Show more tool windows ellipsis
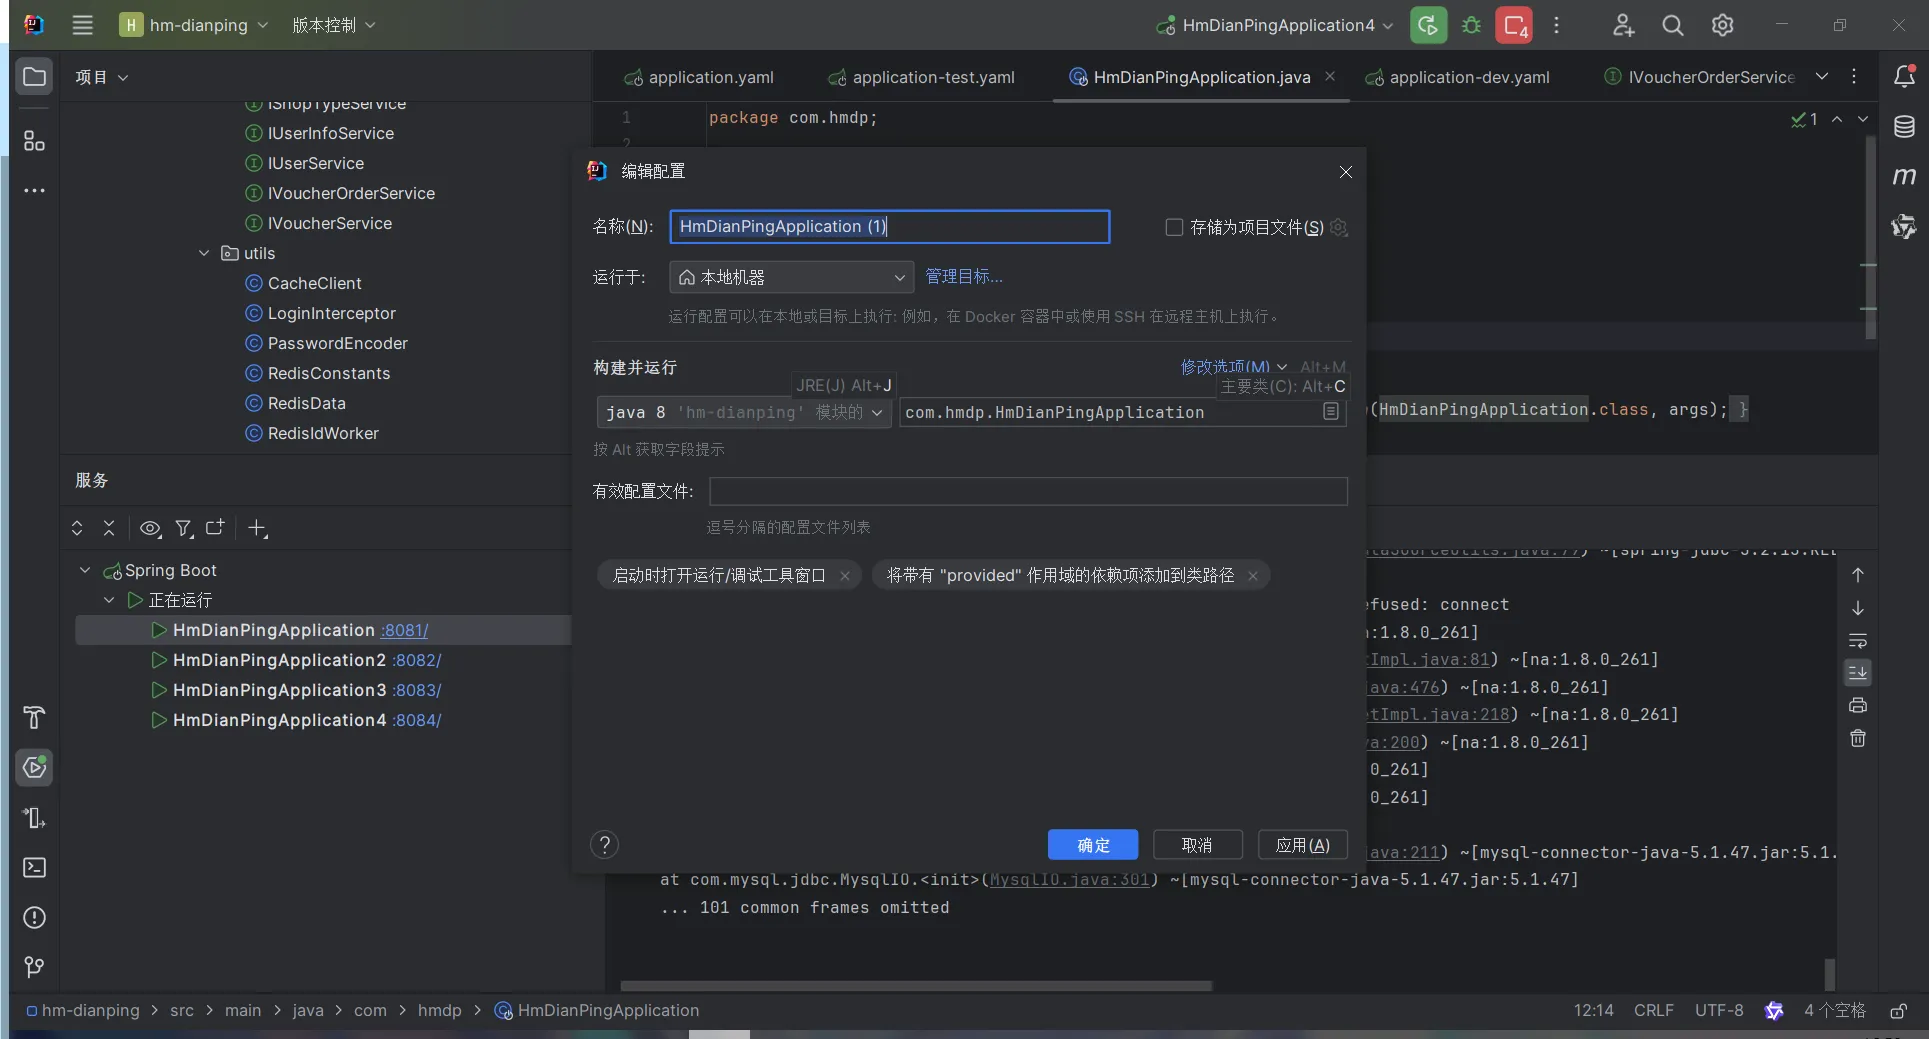The image size is (1929, 1039). tap(34, 190)
